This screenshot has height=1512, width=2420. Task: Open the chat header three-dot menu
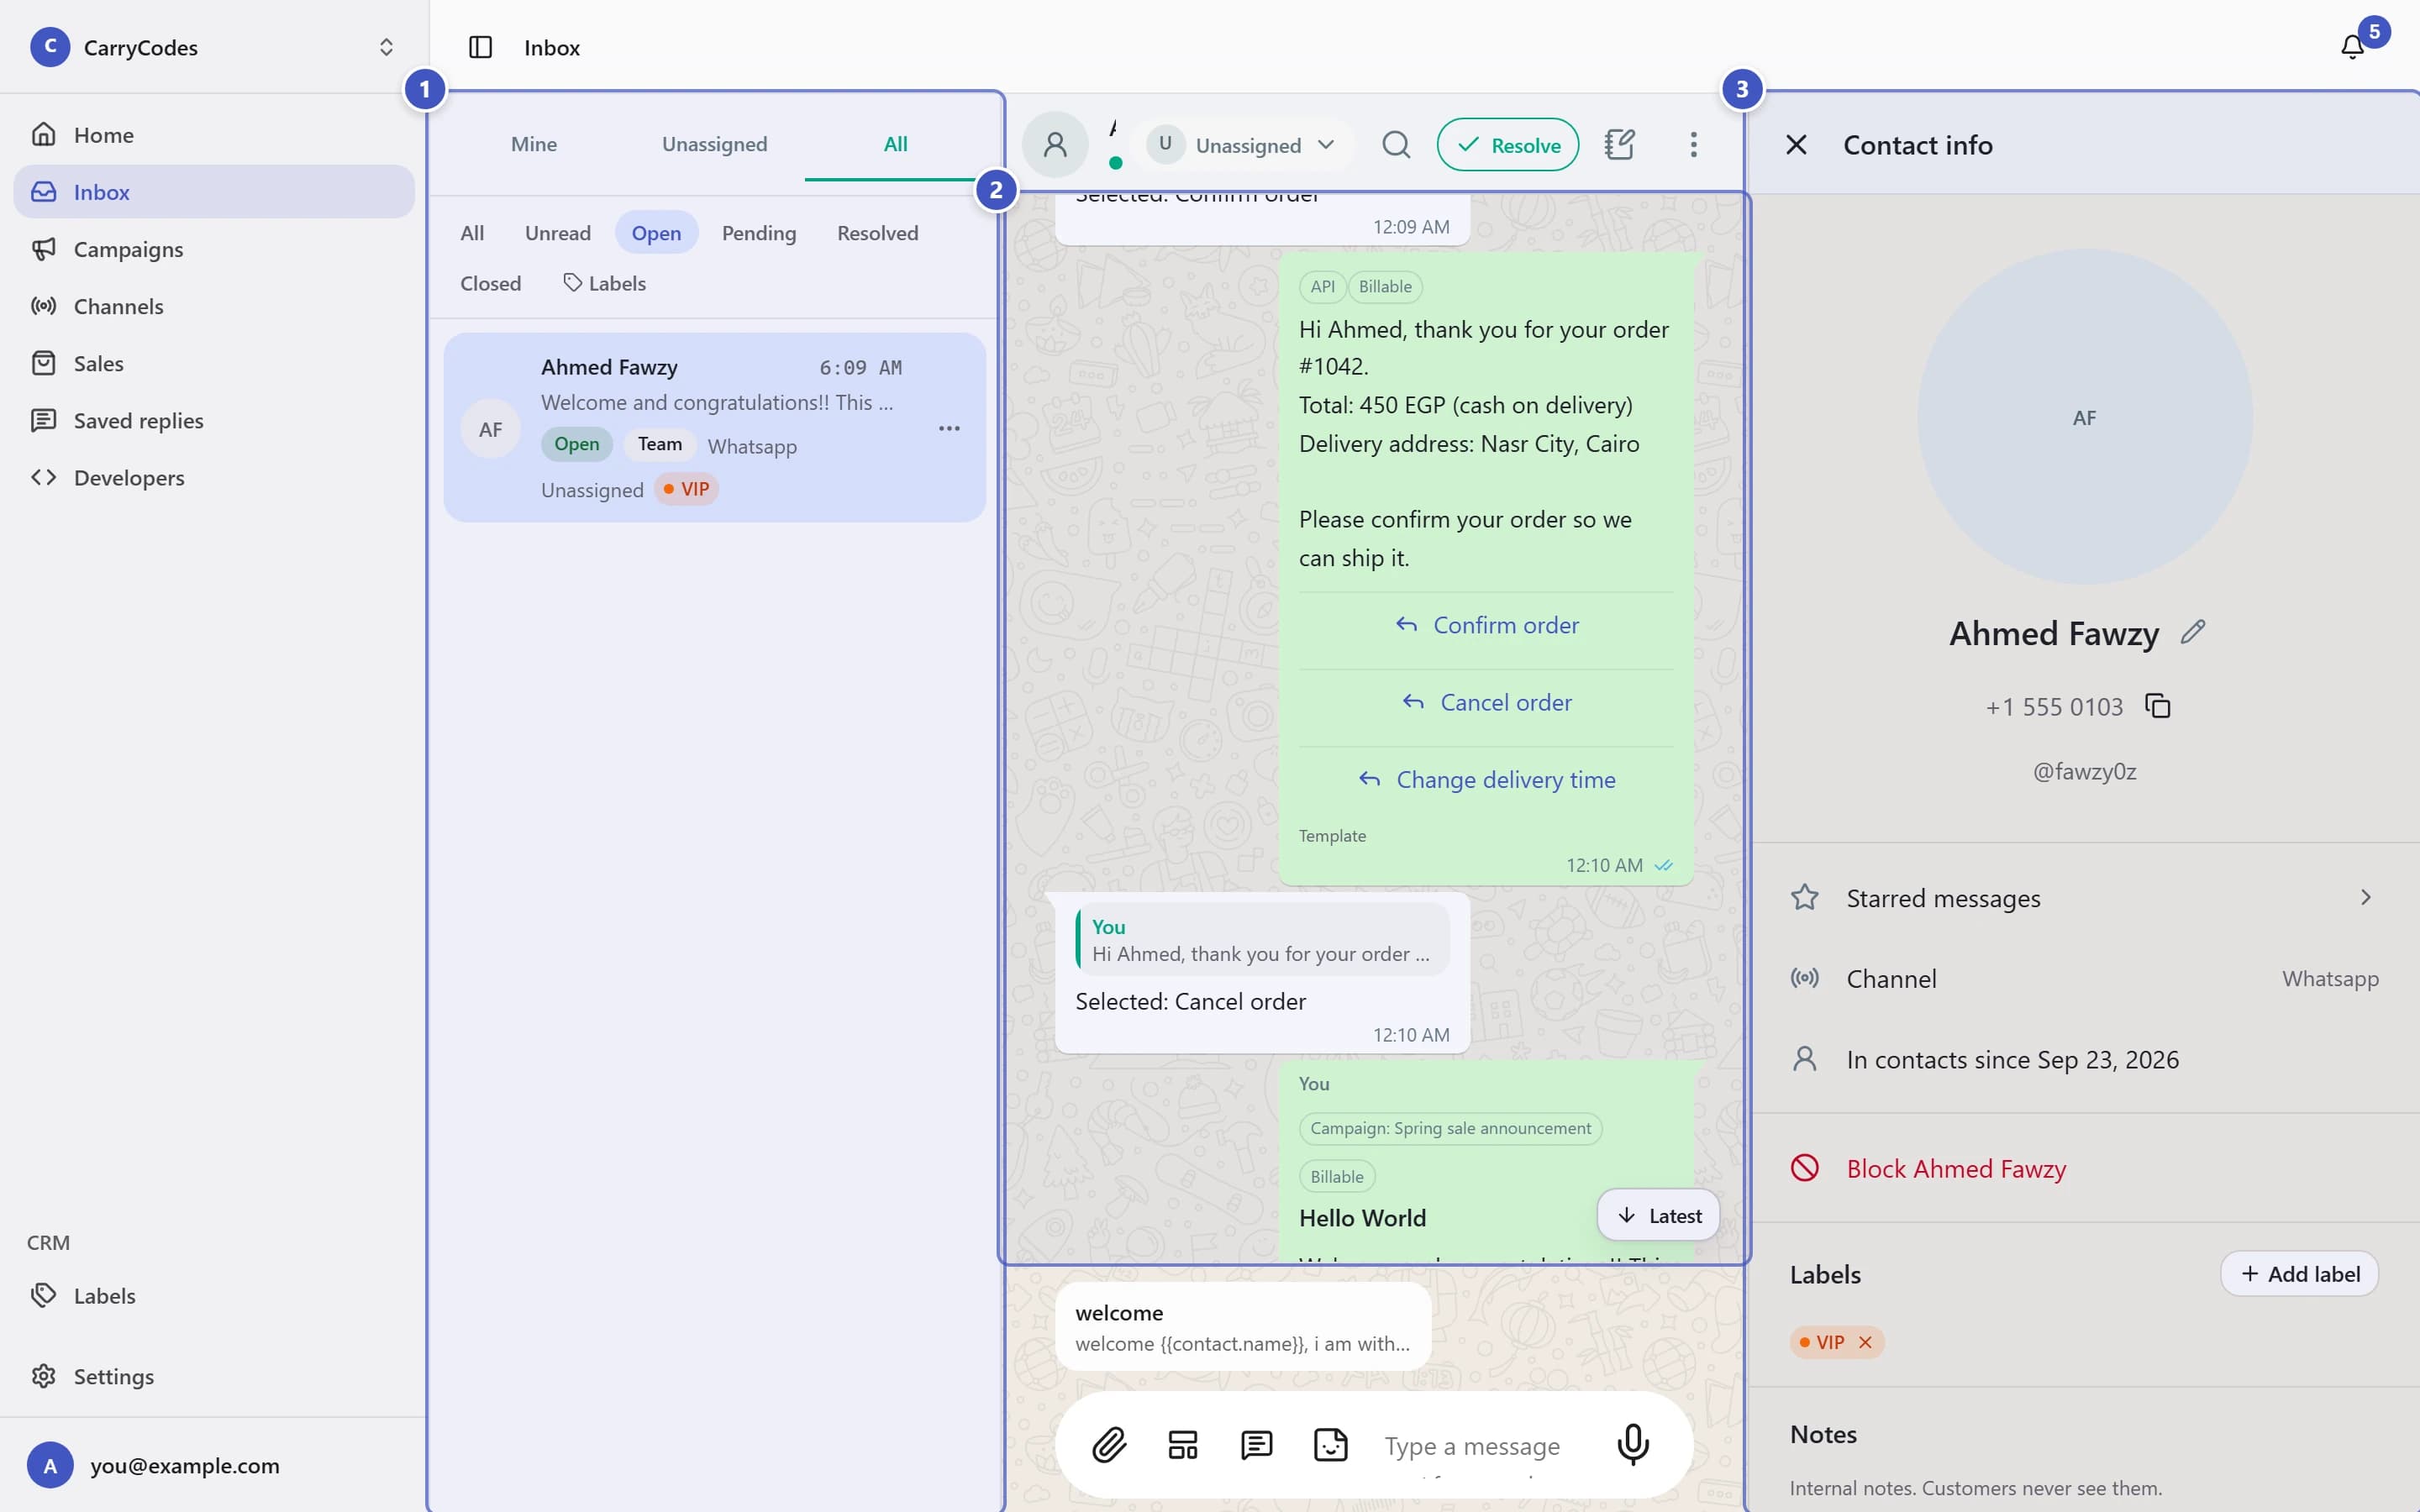1693,145
